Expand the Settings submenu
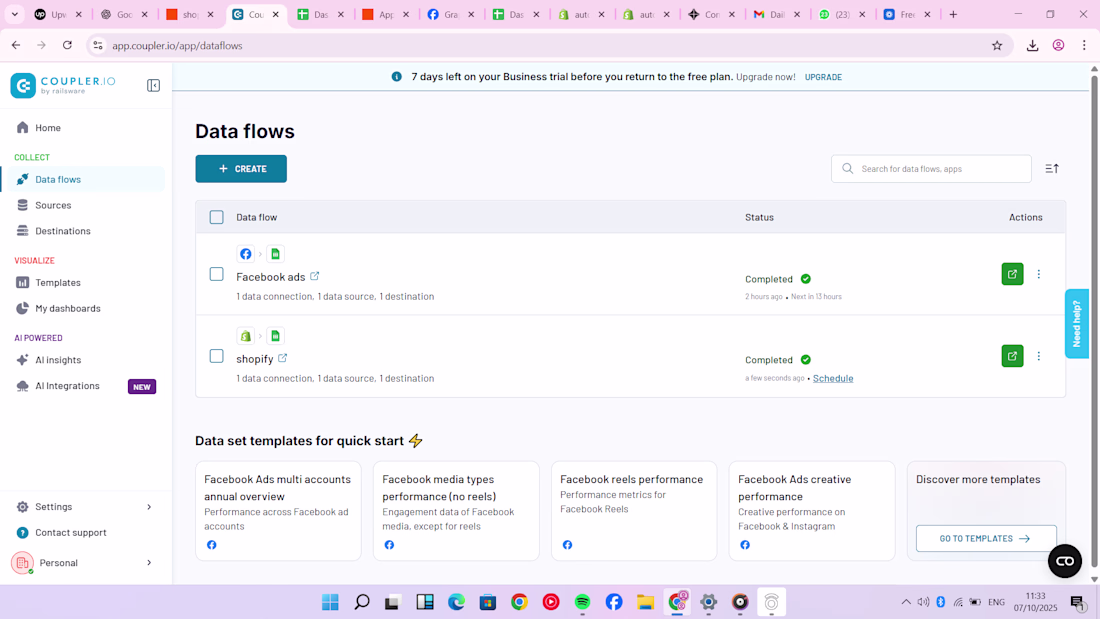This screenshot has height=619, width=1100. [x=149, y=507]
